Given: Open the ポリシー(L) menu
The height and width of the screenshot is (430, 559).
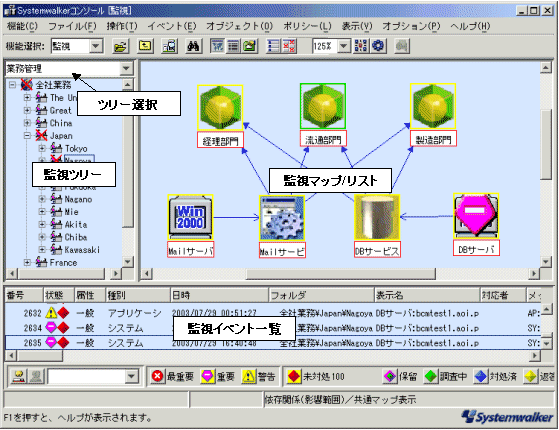Looking at the screenshot, I should [307, 26].
